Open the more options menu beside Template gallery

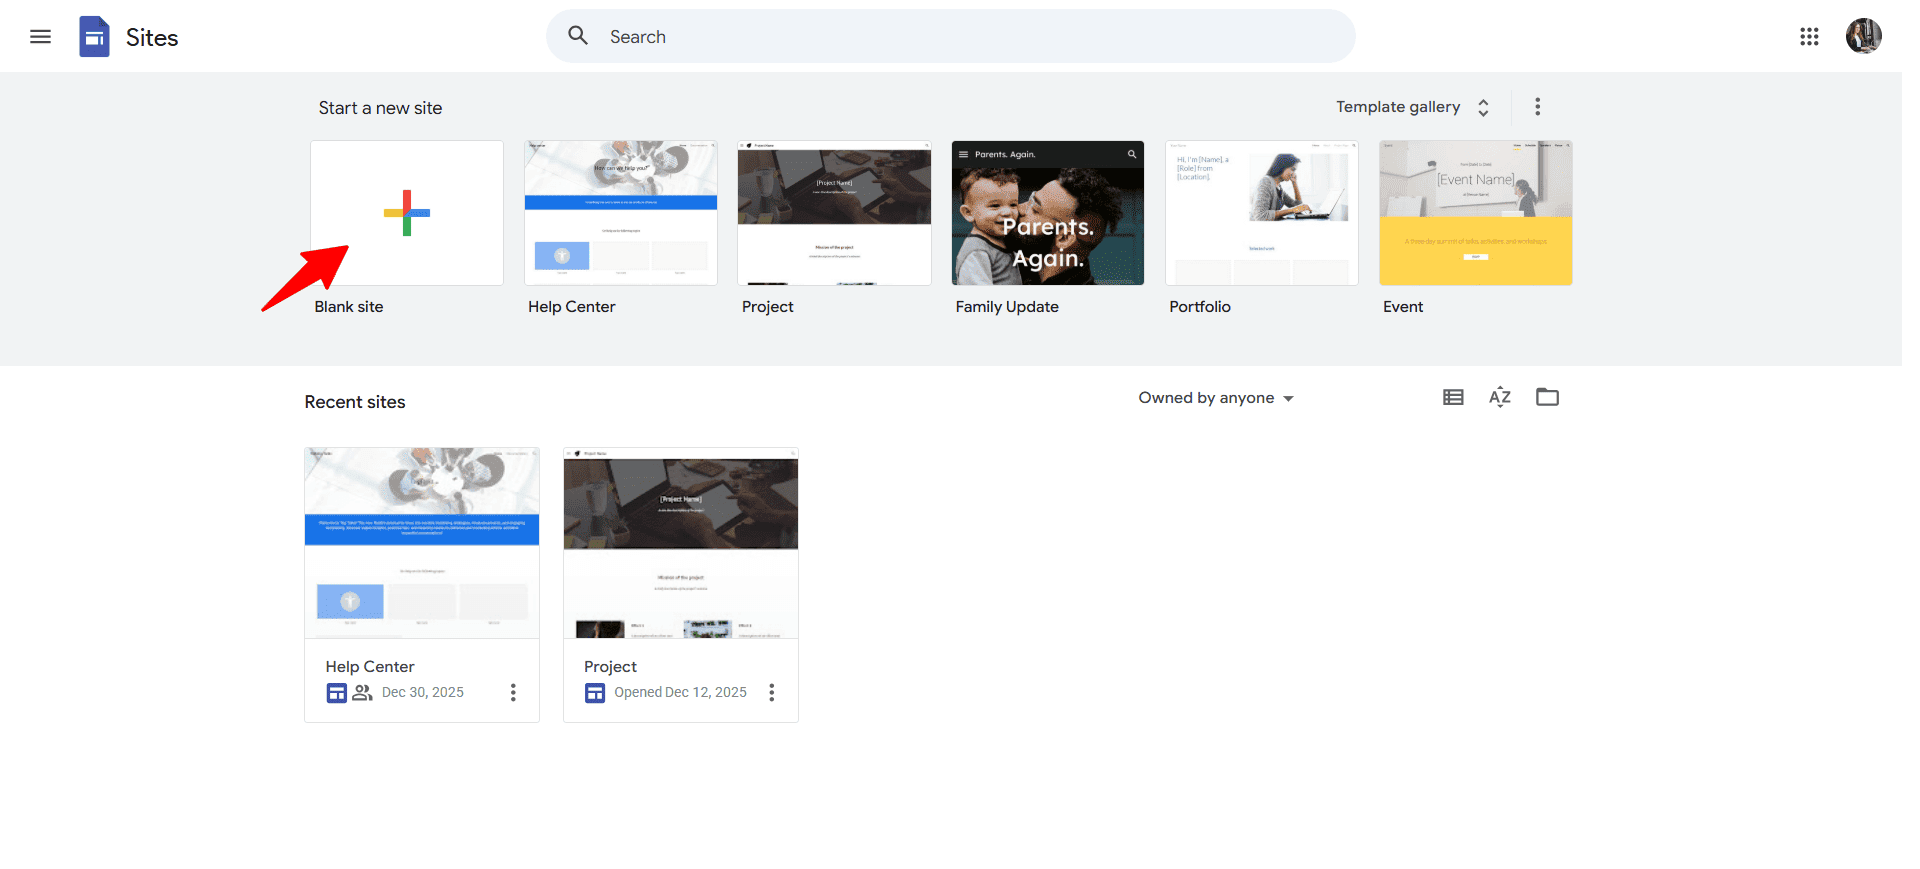click(x=1538, y=107)
